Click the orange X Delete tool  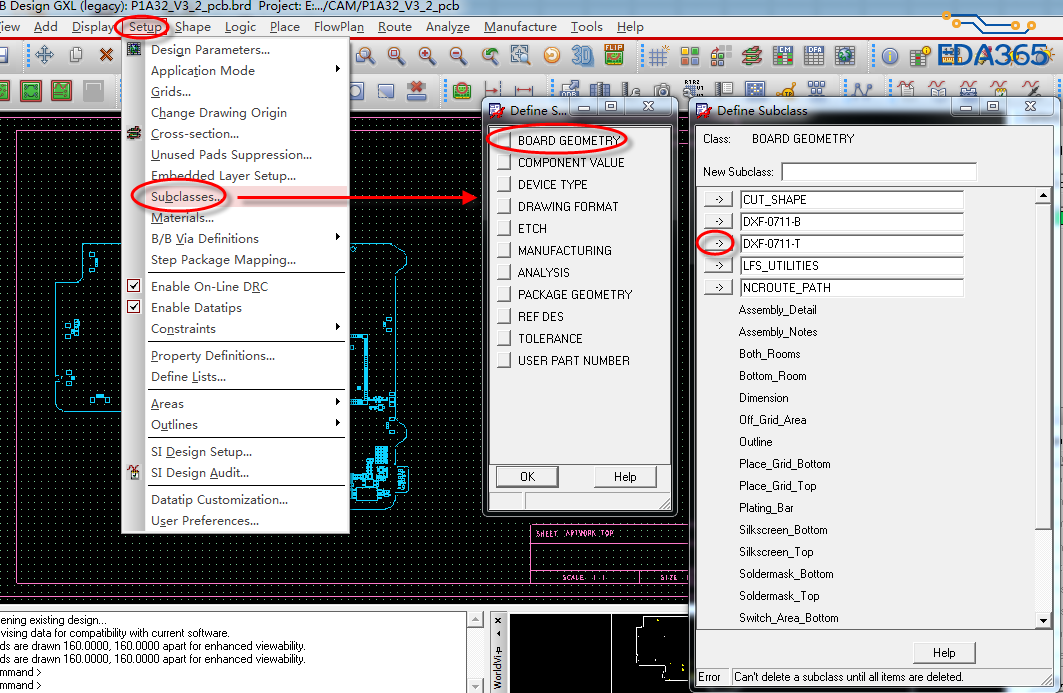[x=106, y=54]
